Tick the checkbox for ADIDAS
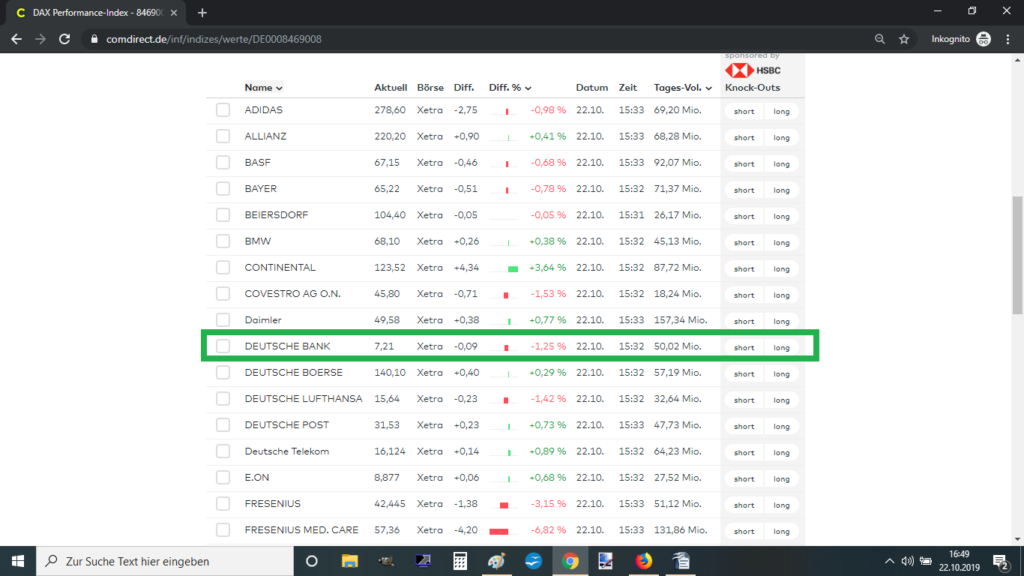The width and height of the screenshot is (1024, 576). tap(223, 110)
